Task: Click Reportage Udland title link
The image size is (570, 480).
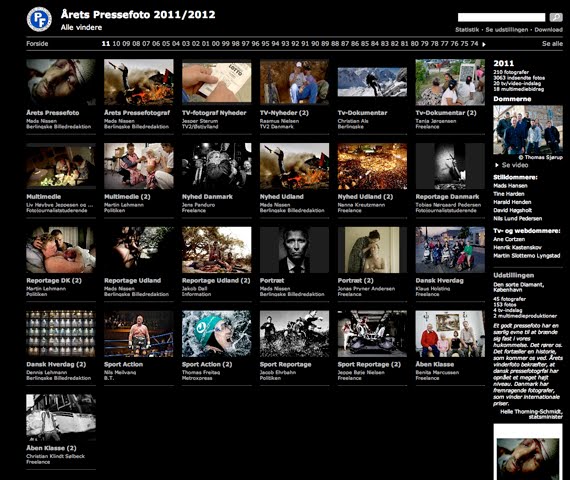Action: coord(132,281)
